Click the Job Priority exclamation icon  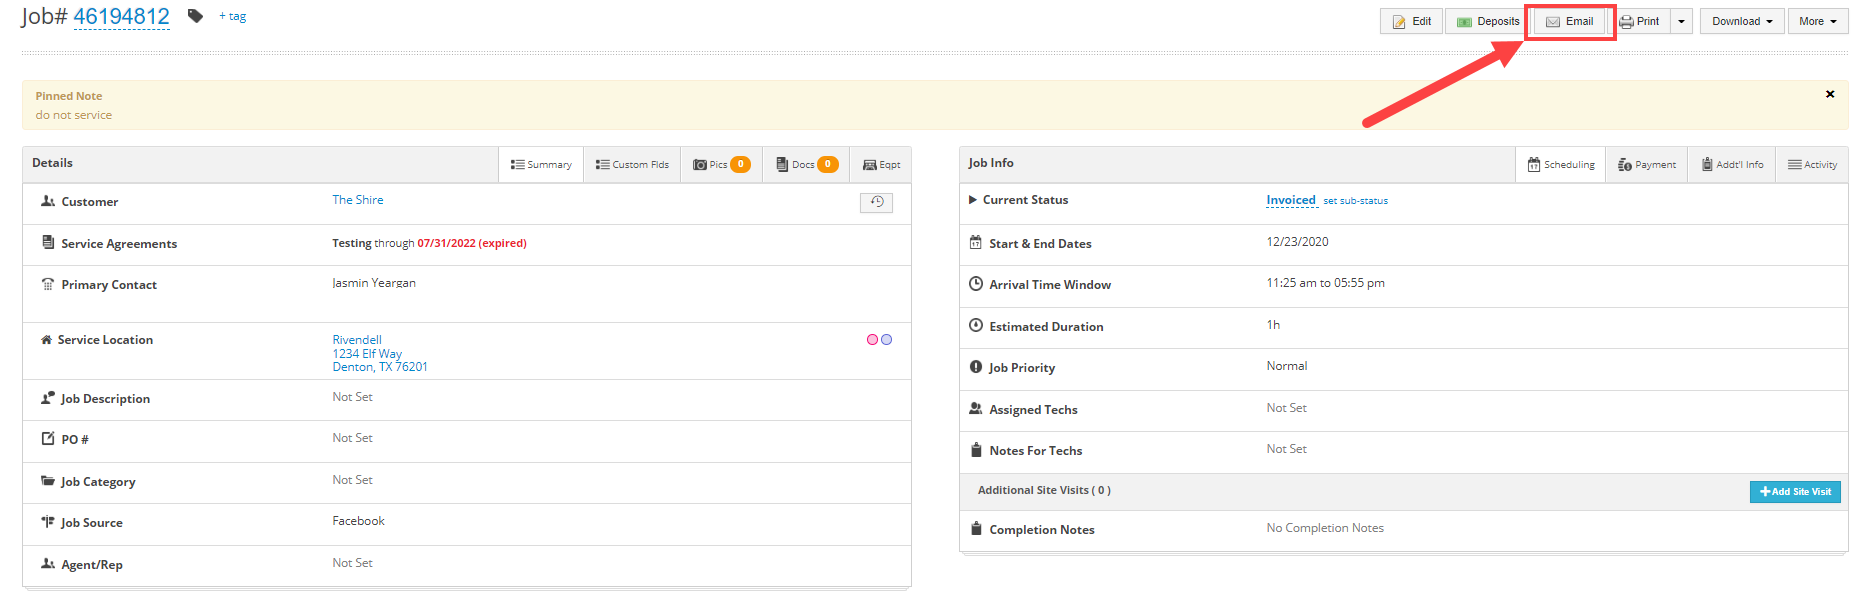(976, 367)
